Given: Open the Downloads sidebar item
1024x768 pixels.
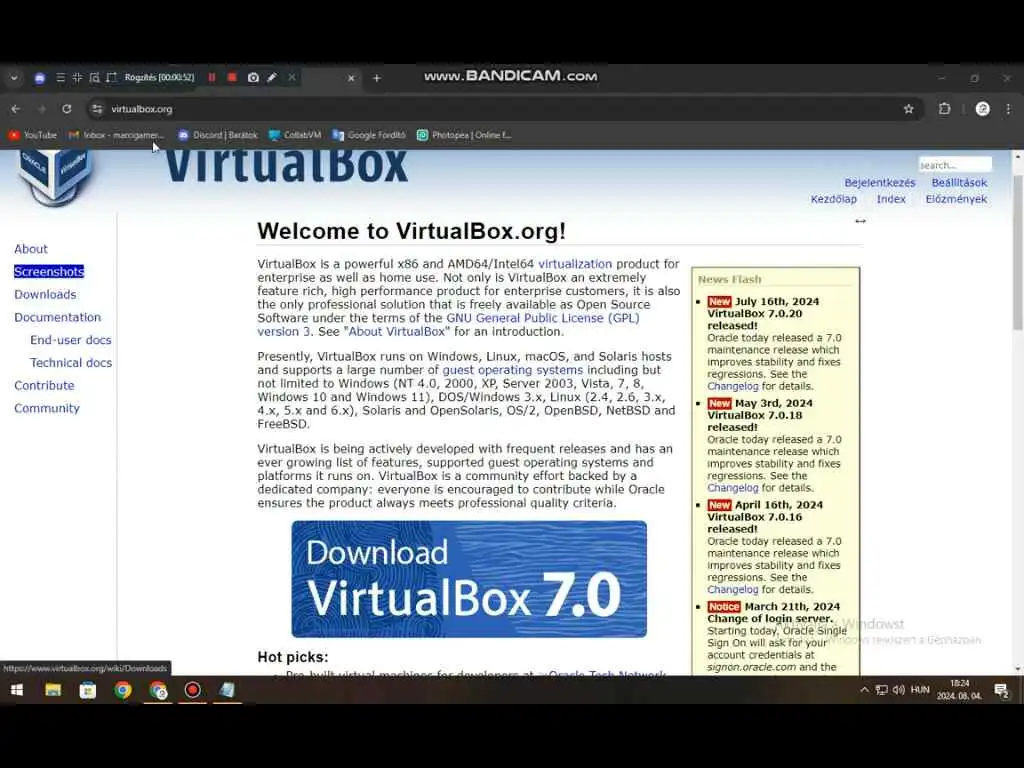Looking at the screenshot, I should click(45, 295).
